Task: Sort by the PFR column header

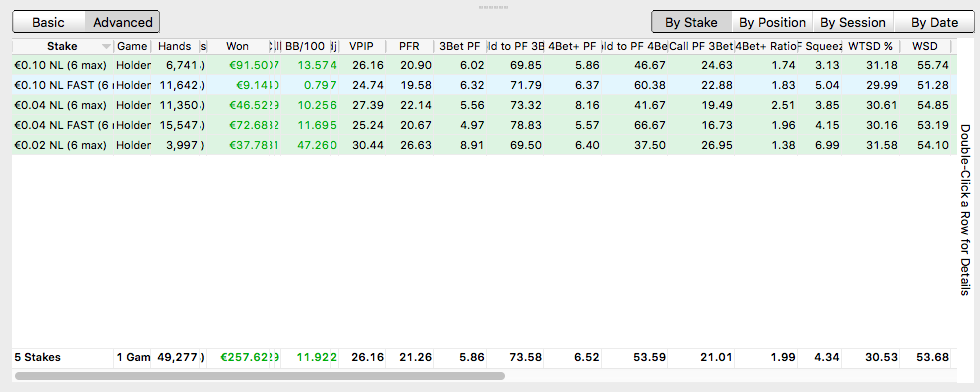Action: (x=409, y=46)
